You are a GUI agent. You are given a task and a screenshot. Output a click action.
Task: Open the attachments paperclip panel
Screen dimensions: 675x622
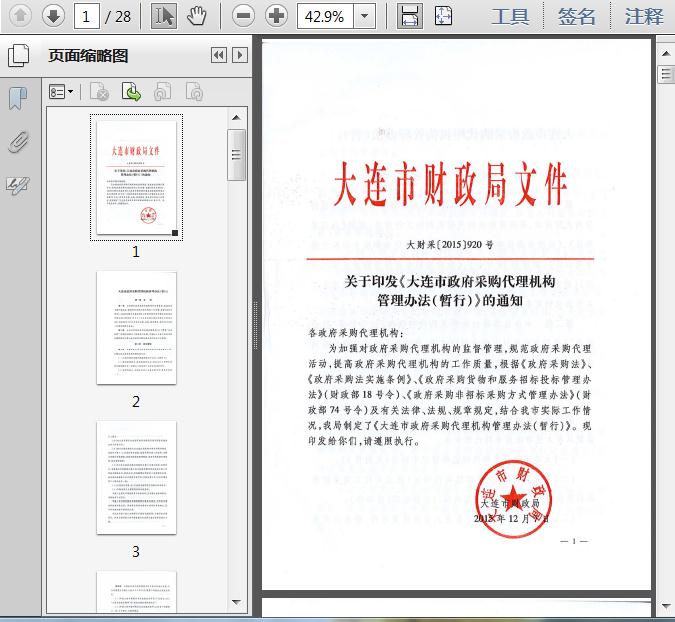pyautogui.click(x=18, y=142)
